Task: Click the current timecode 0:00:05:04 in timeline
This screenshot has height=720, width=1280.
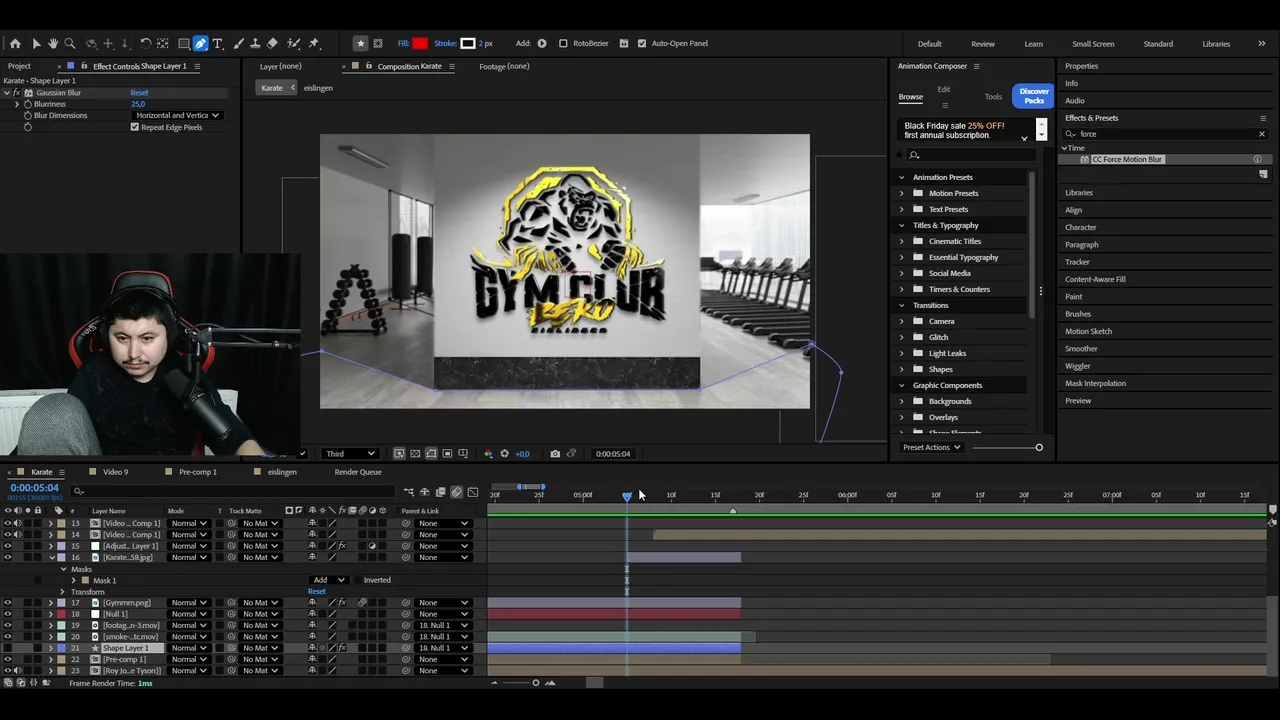Action: (34, 488)
